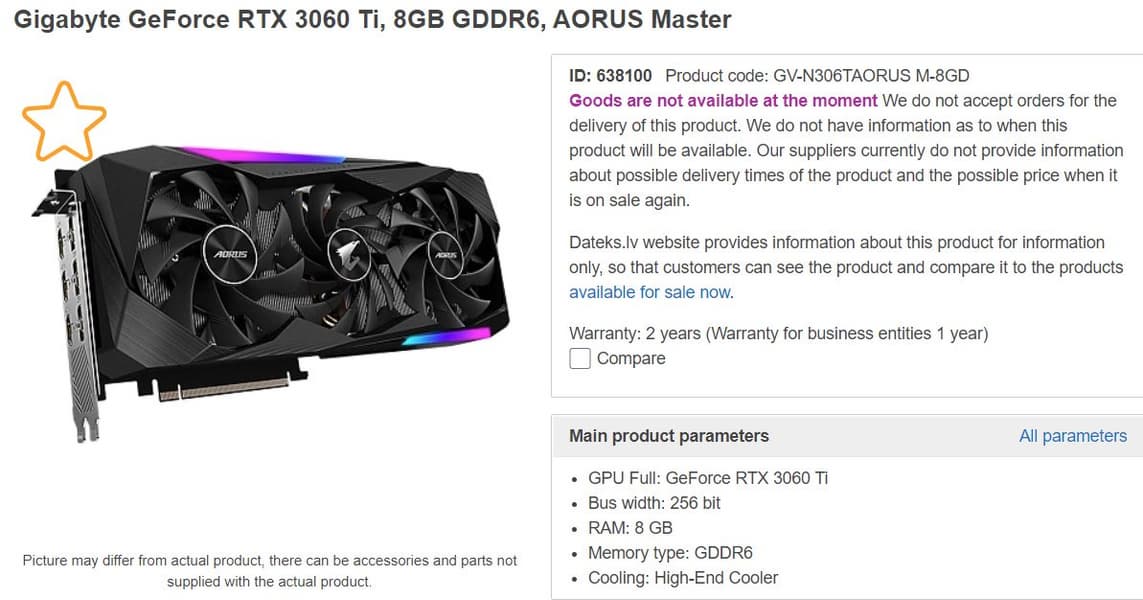Image resolution: width=1143 pixels, height=600 pixels.
Task: Tick the Compare checkbox
Action: (x=580, y=359)
